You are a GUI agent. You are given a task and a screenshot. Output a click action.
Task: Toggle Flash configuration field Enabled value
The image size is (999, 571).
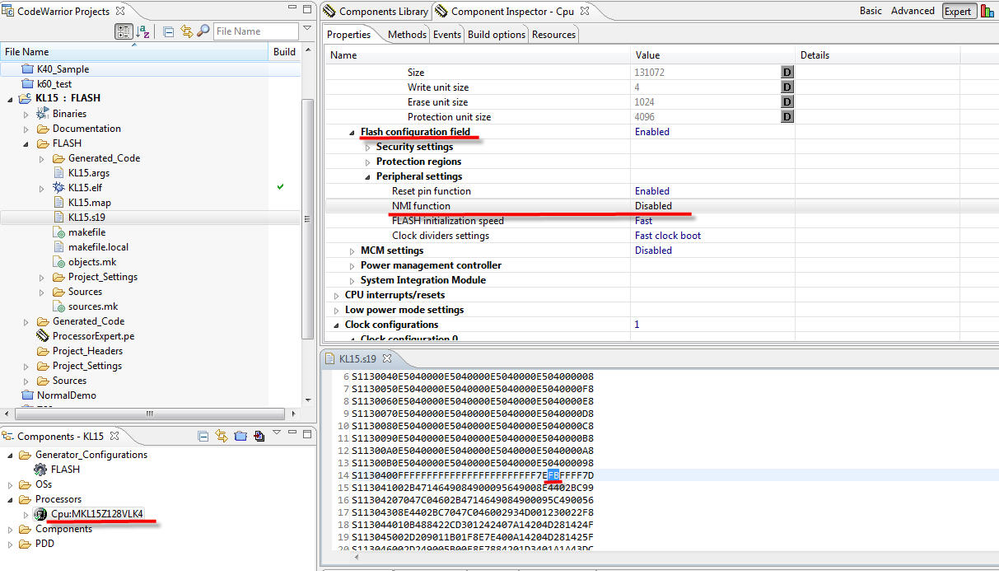pos(652,132)
